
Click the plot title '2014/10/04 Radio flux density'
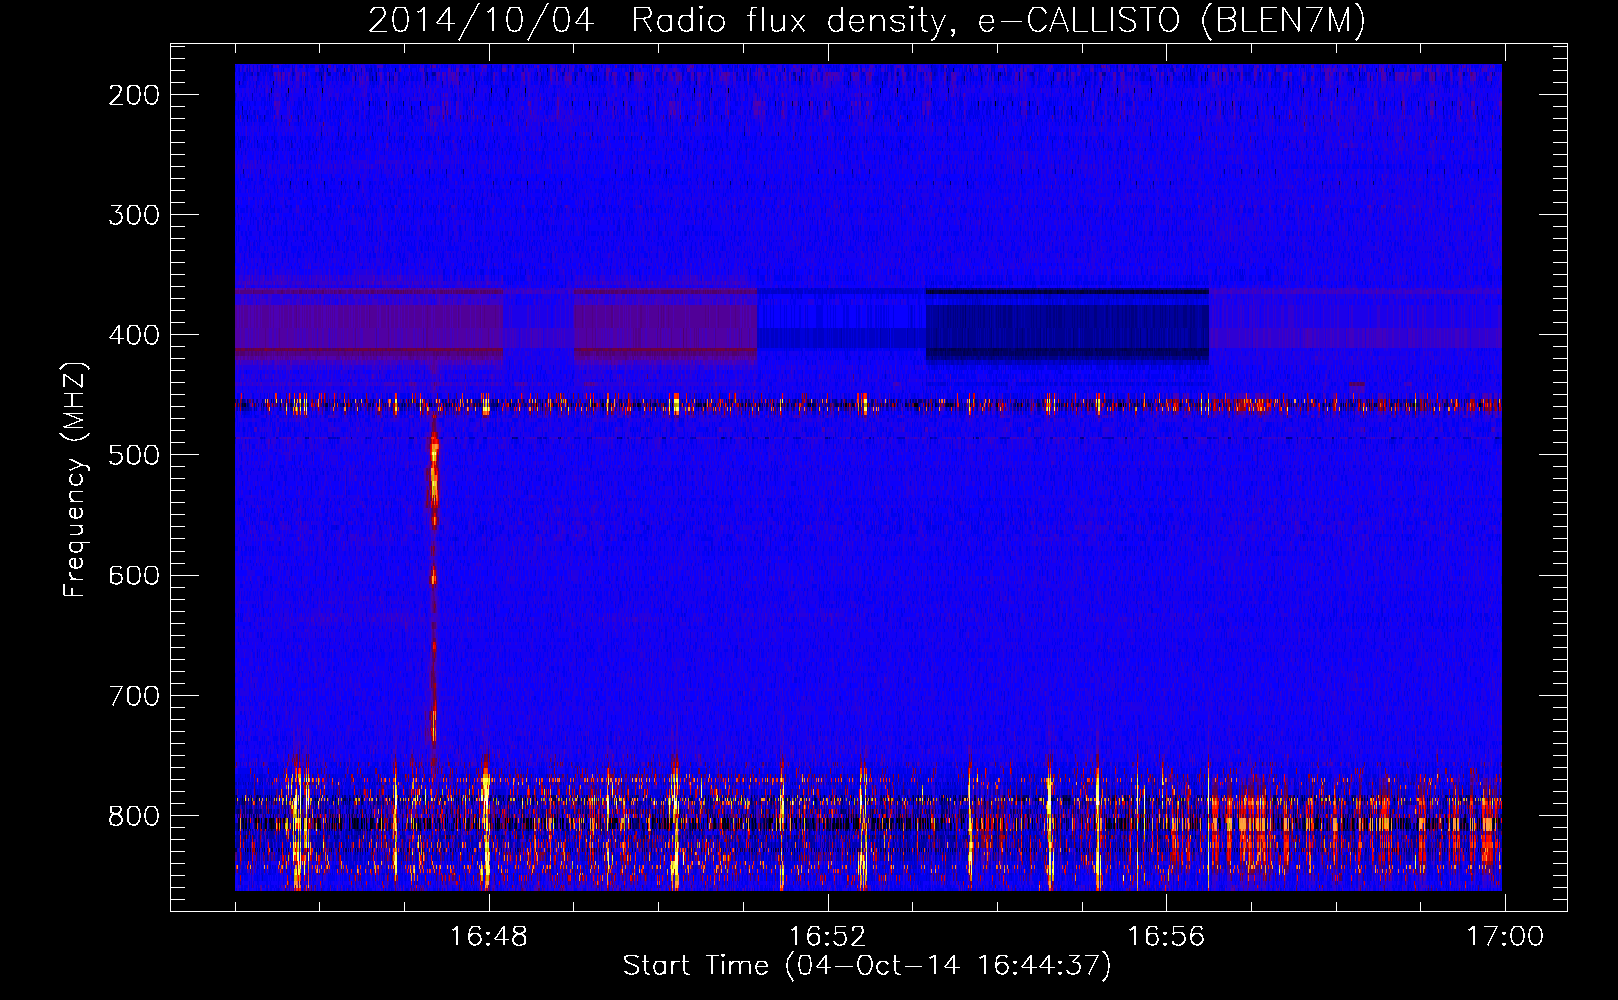(x=866, y=20)
